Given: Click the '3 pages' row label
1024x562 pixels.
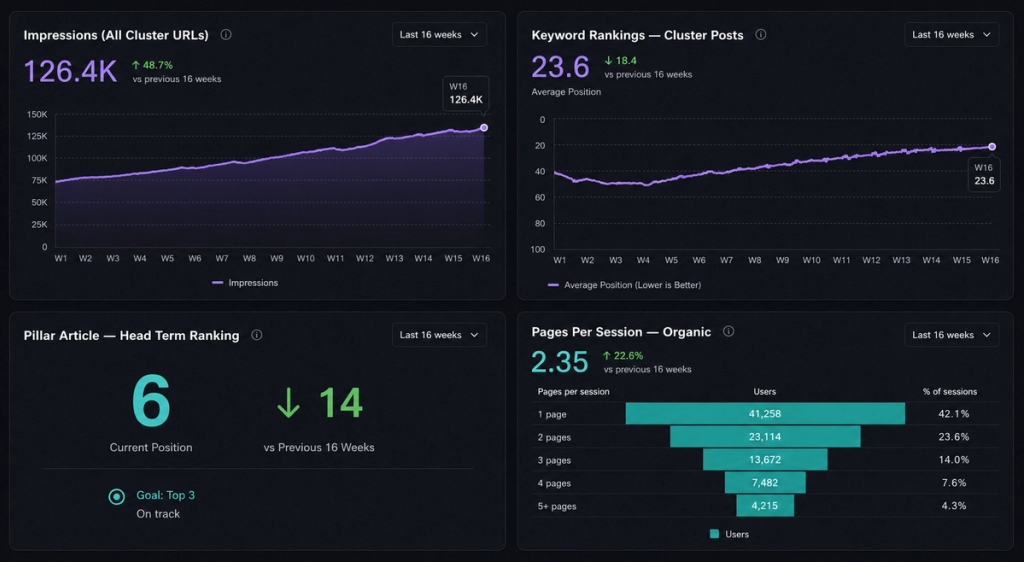Looking at the screenshot, I should pyautogui.click(x=554, y=460).
